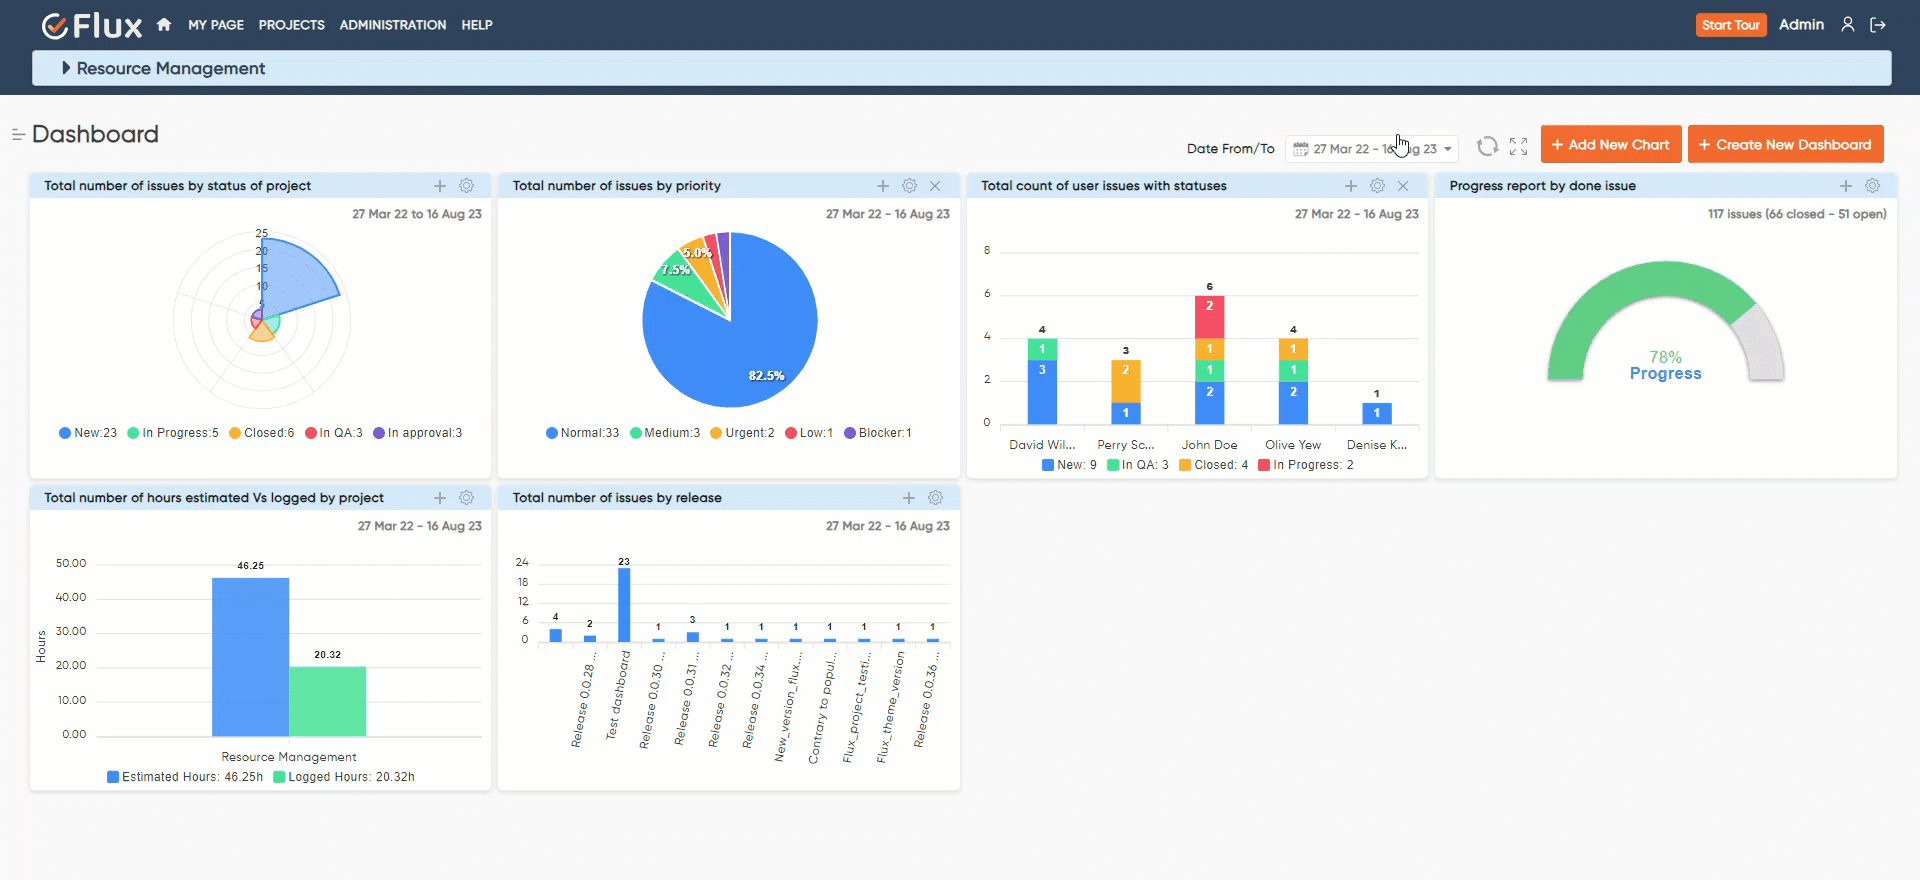Open the Projects menu
The width and height of the screenshot is (1920, 880).
coord(291,25)
